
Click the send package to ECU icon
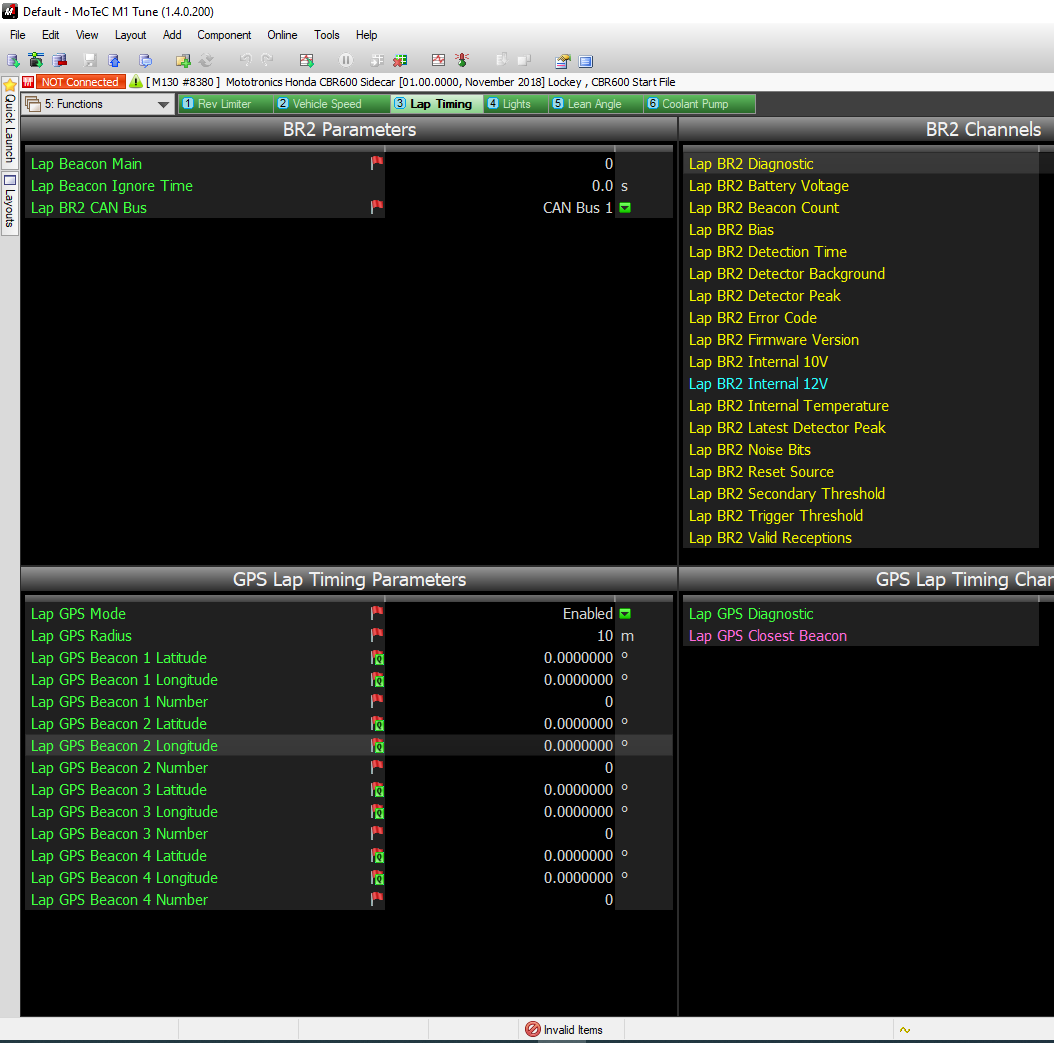click(x=60, y=60)
